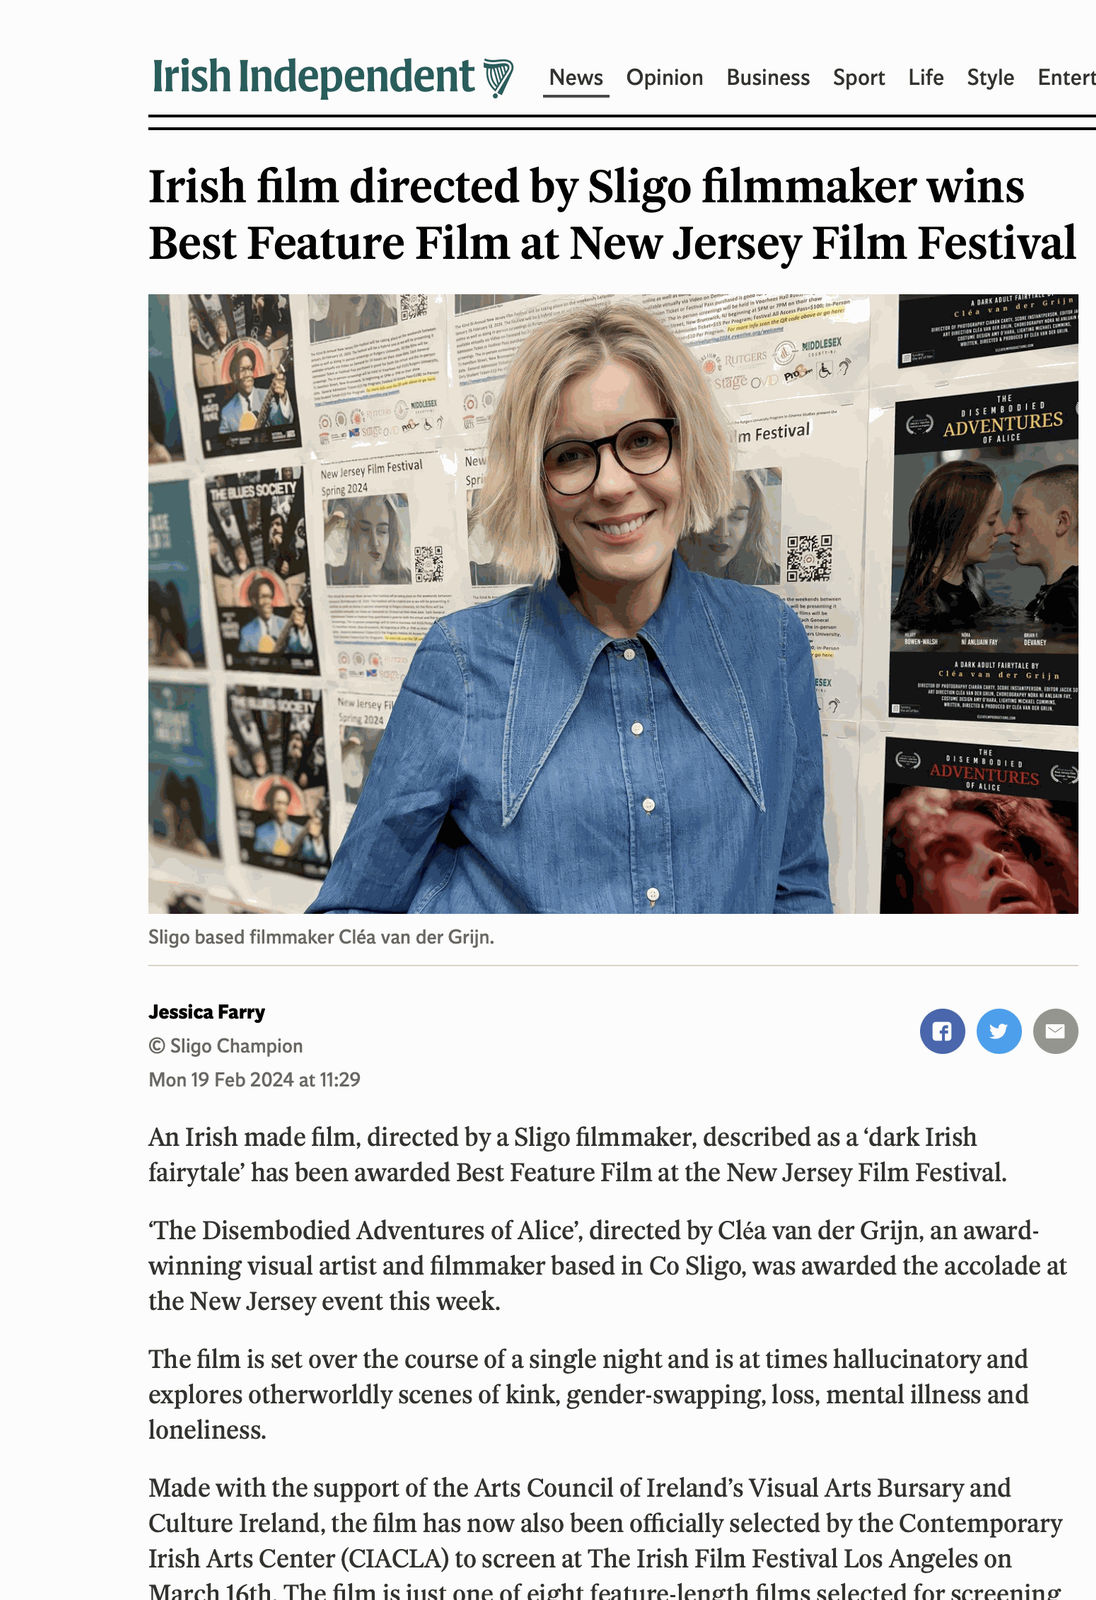Click the first paragraph about 'dark Irish fairytale'
The image size is (1096, 1600).
point(578,1155)
